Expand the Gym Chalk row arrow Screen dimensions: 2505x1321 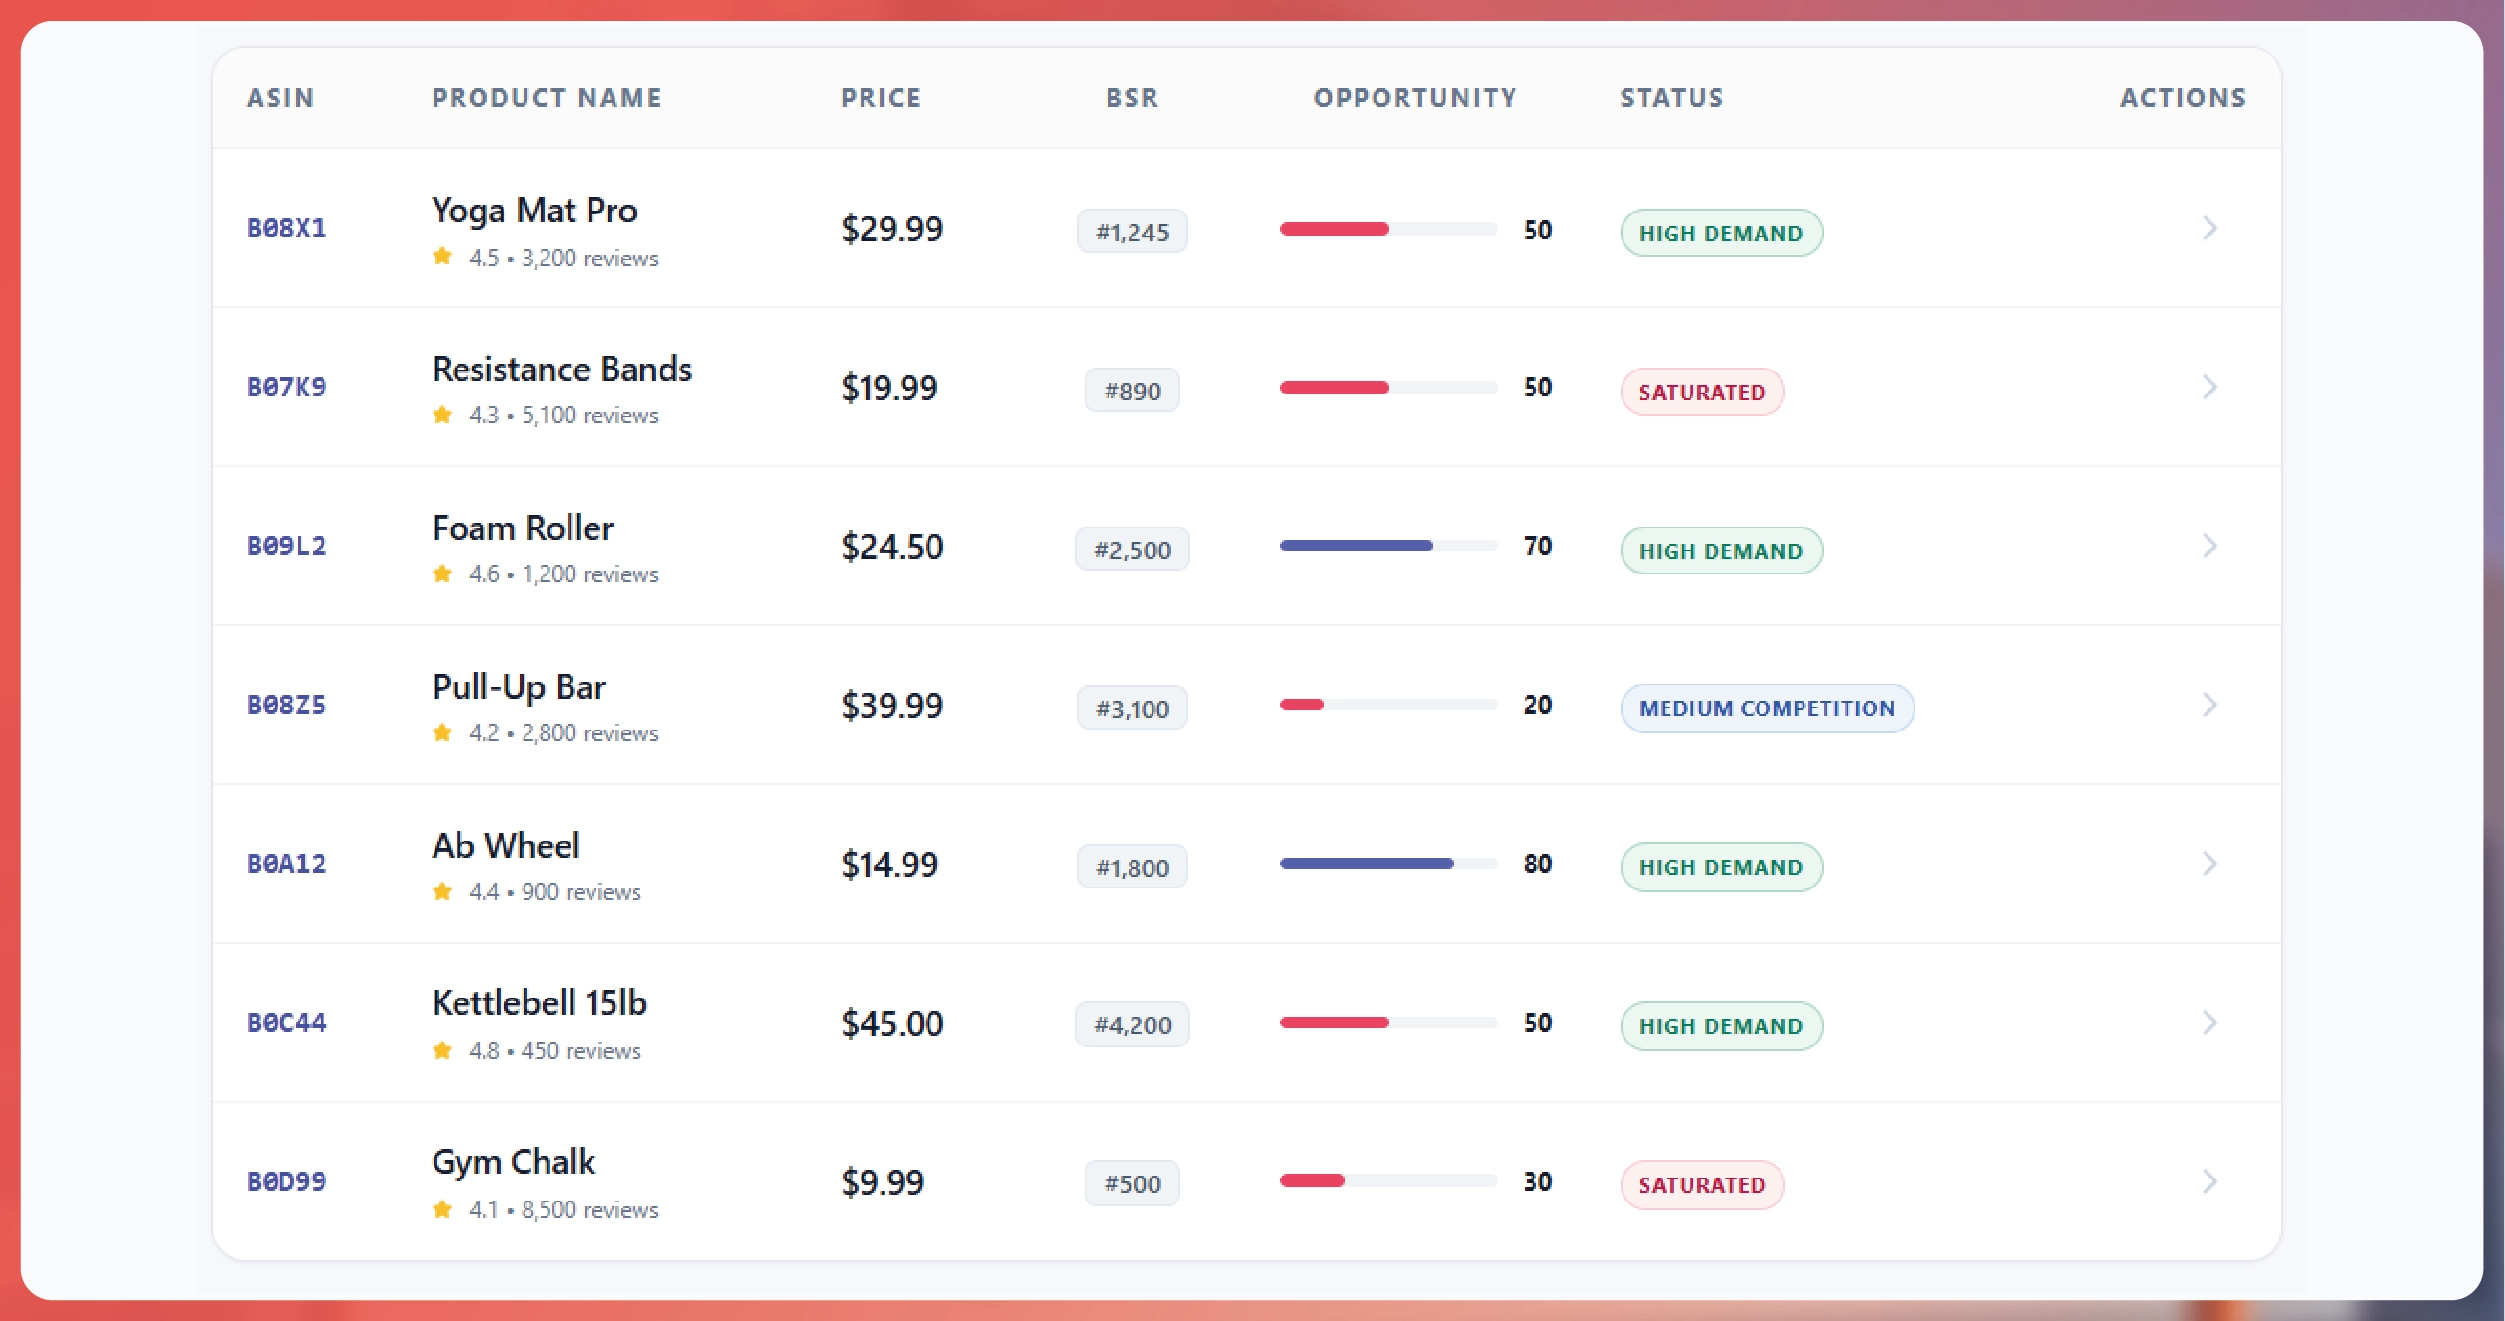(2210, 1182)
